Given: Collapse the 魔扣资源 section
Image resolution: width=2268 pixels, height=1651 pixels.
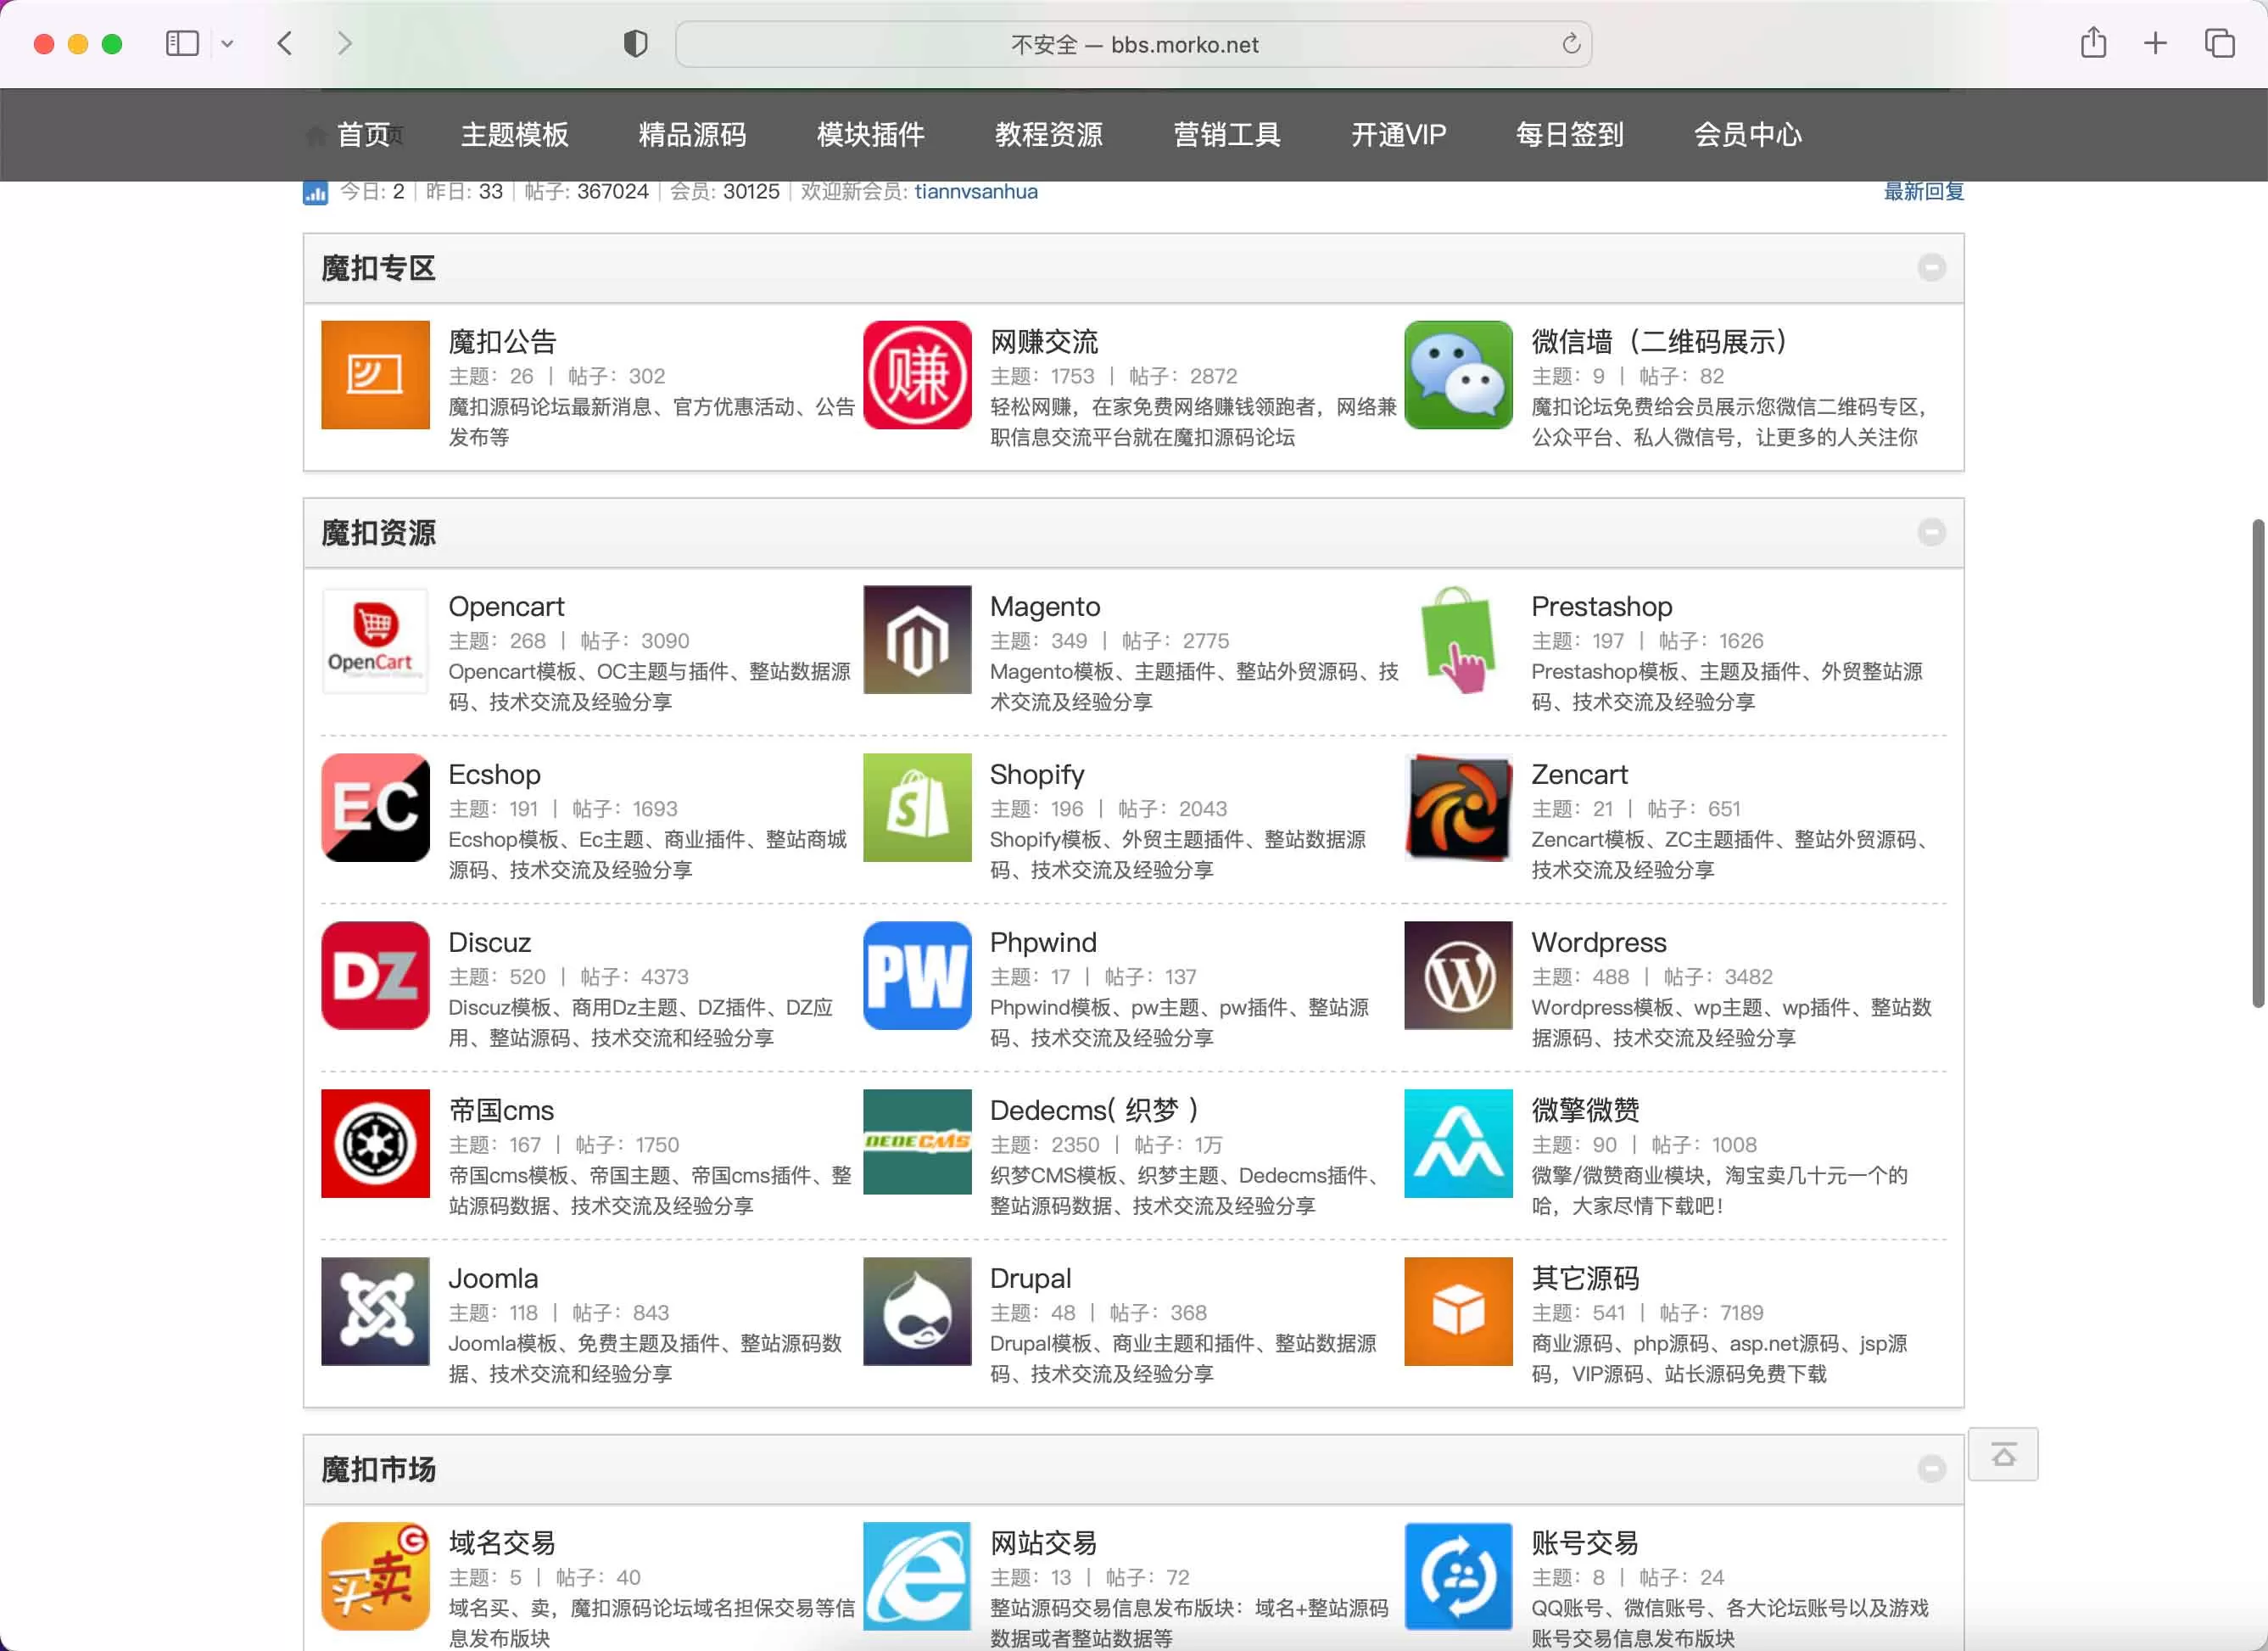Looking at the screenshot, I should (1931, 532).
